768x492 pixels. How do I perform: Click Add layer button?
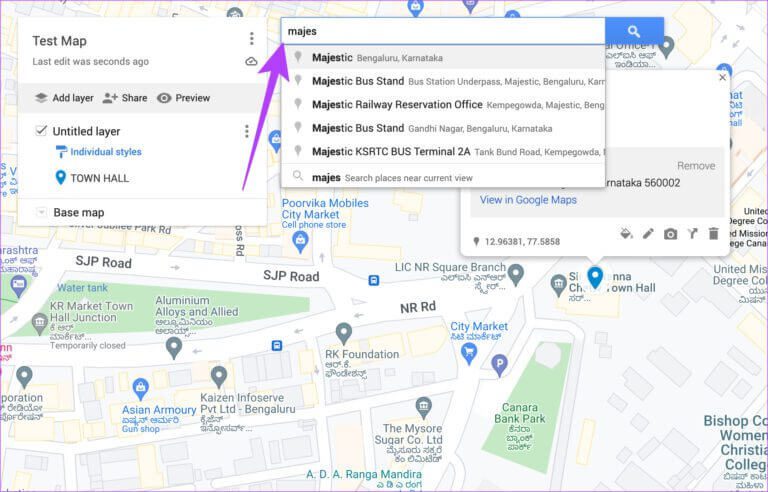coord(64,98)
